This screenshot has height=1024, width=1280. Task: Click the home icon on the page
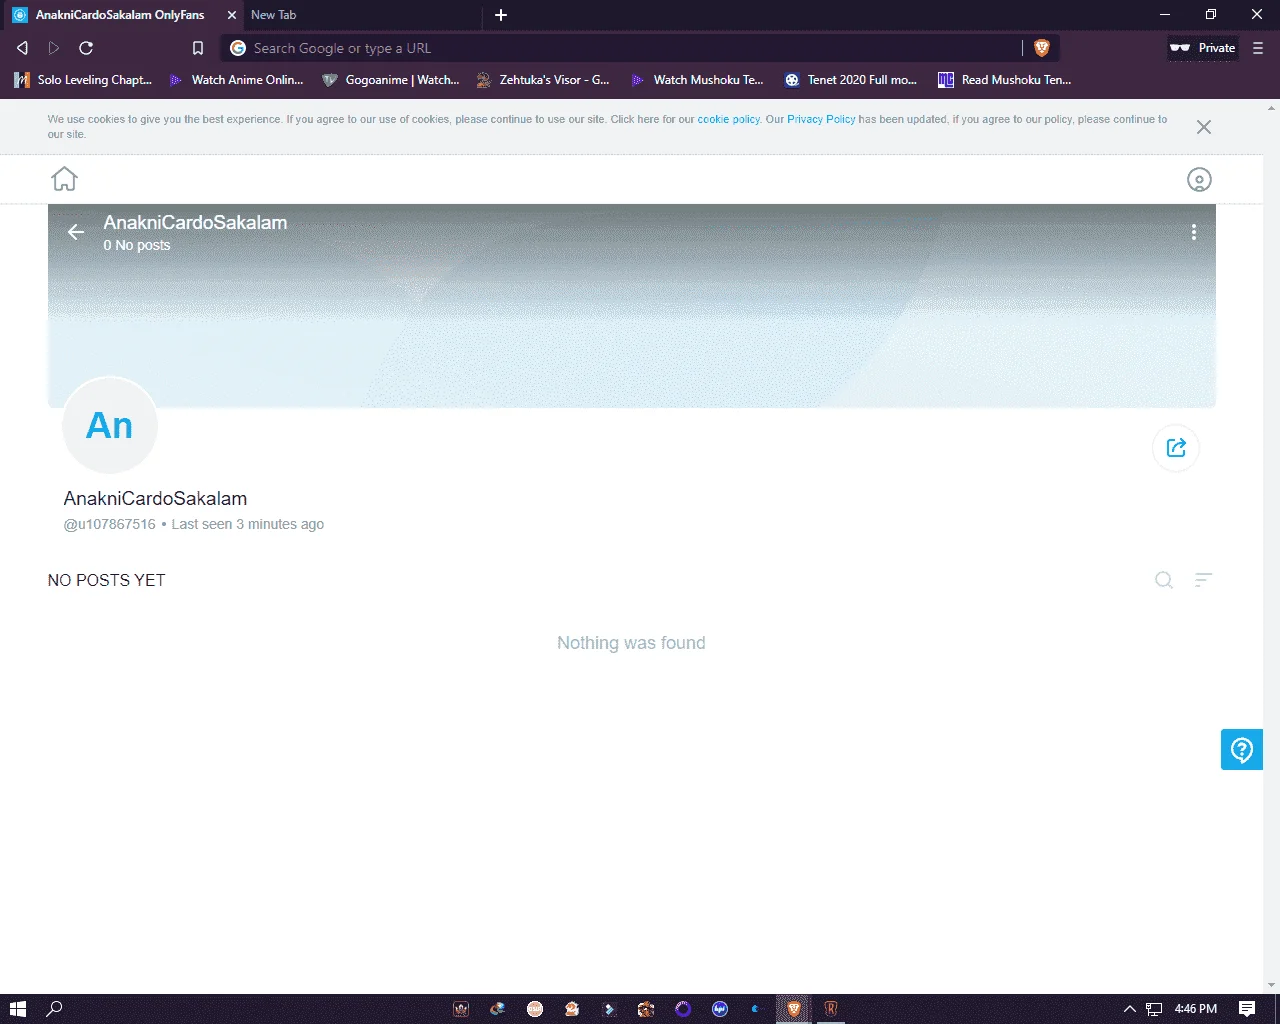click(x=65, y=179)
